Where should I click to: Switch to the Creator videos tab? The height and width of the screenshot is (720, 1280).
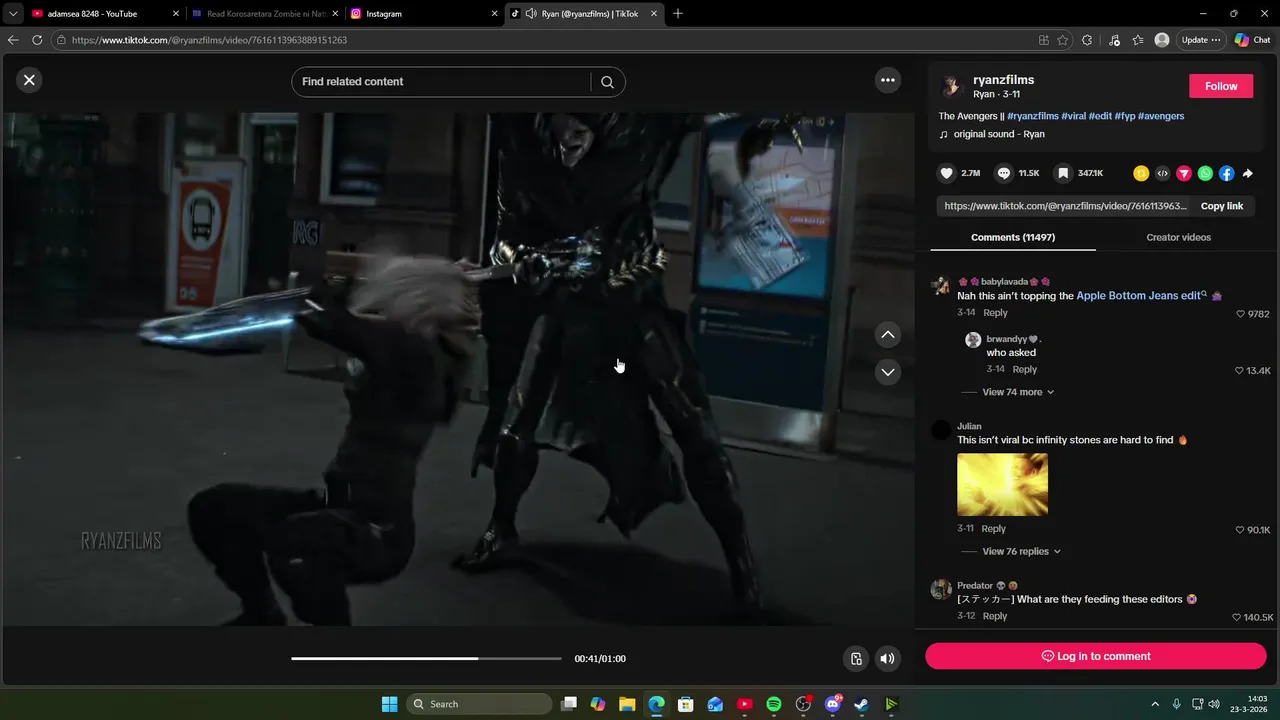click(1178, 238)
